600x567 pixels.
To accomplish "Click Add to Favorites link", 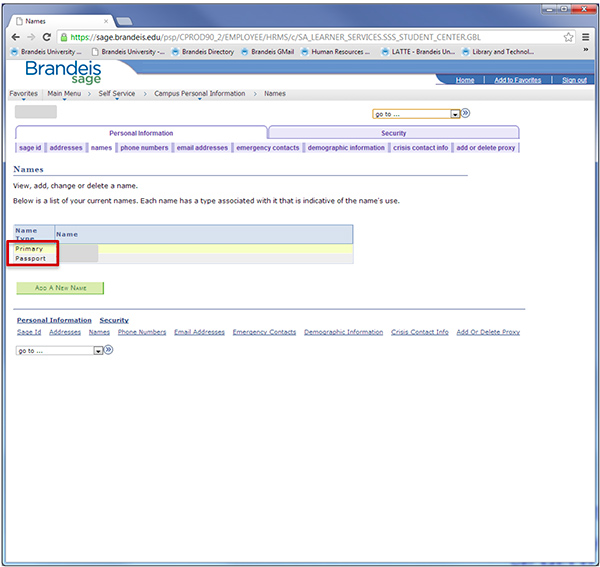I will point(517,80).
